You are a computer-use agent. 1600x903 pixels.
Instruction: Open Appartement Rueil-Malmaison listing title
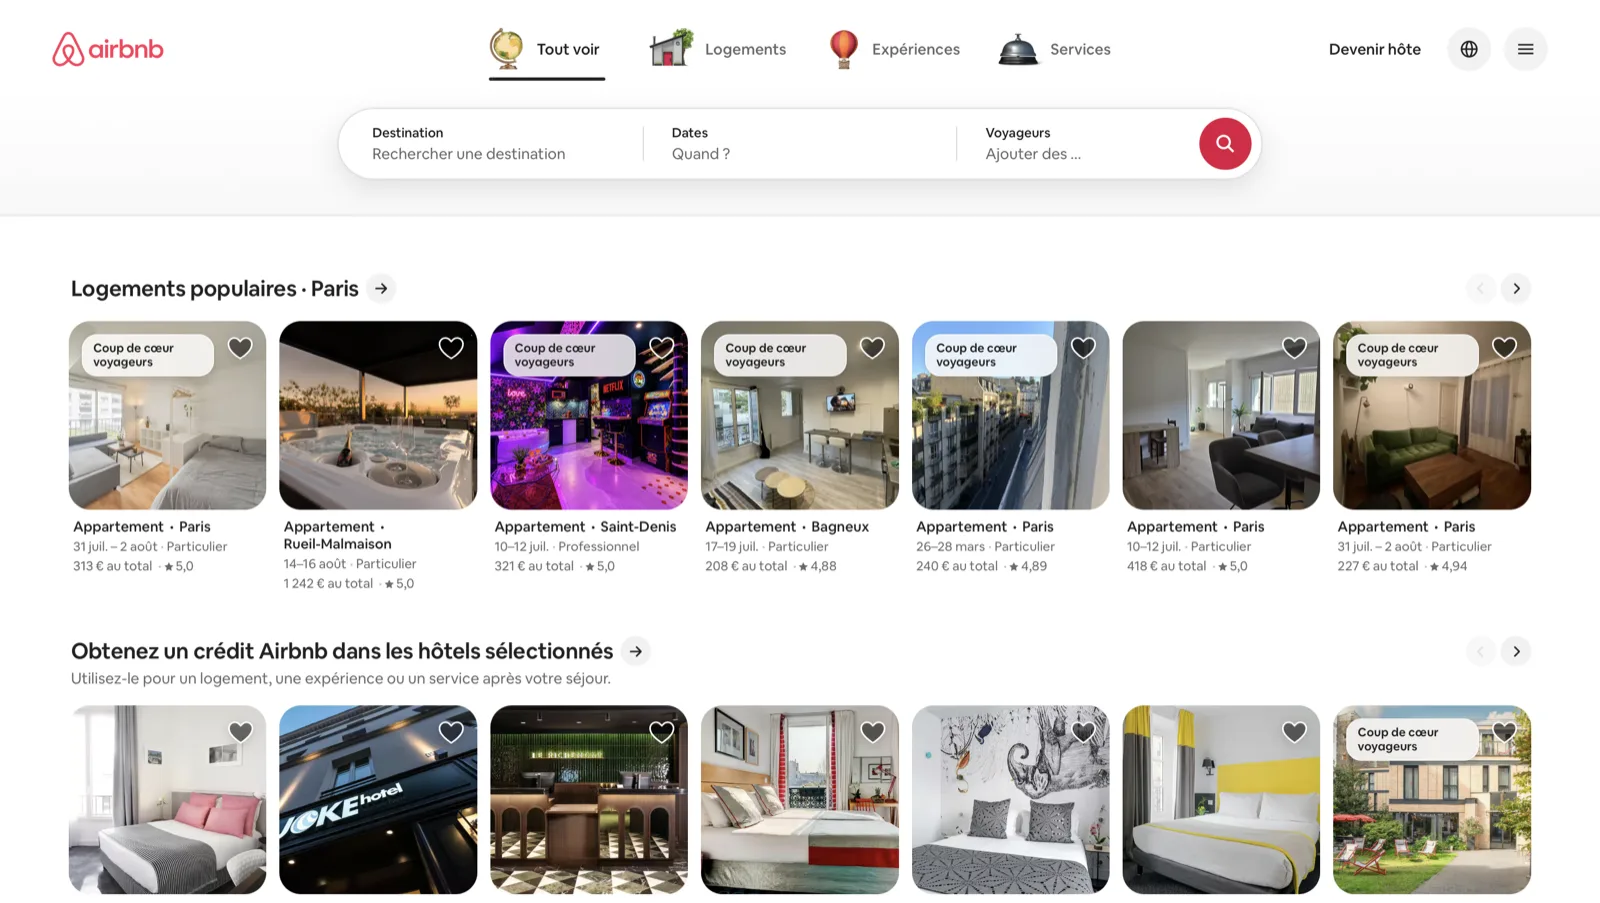338,535
